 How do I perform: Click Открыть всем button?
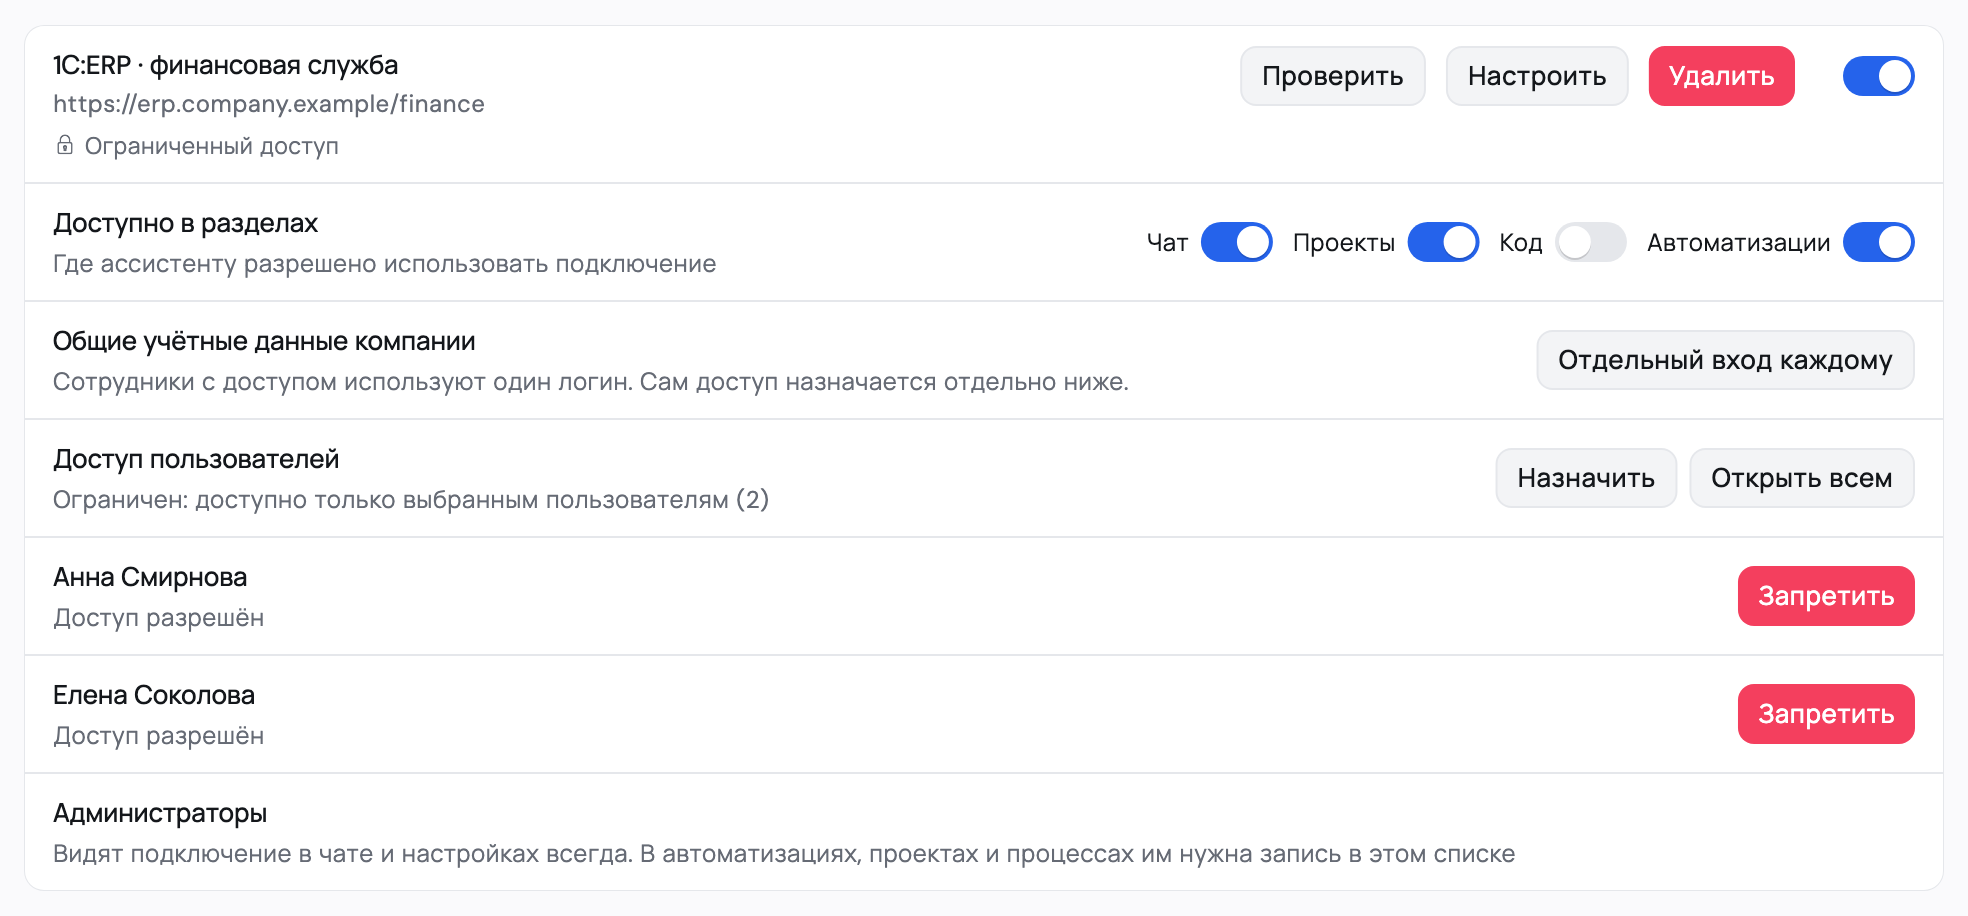tap(1801, 478)
